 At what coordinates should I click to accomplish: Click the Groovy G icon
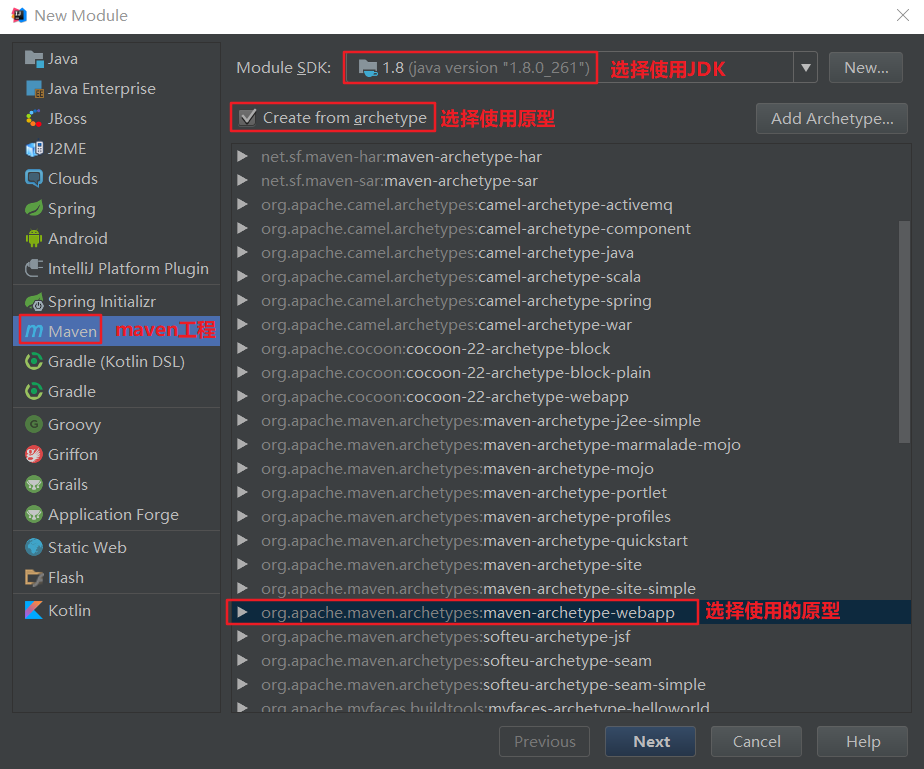(34, 424)
